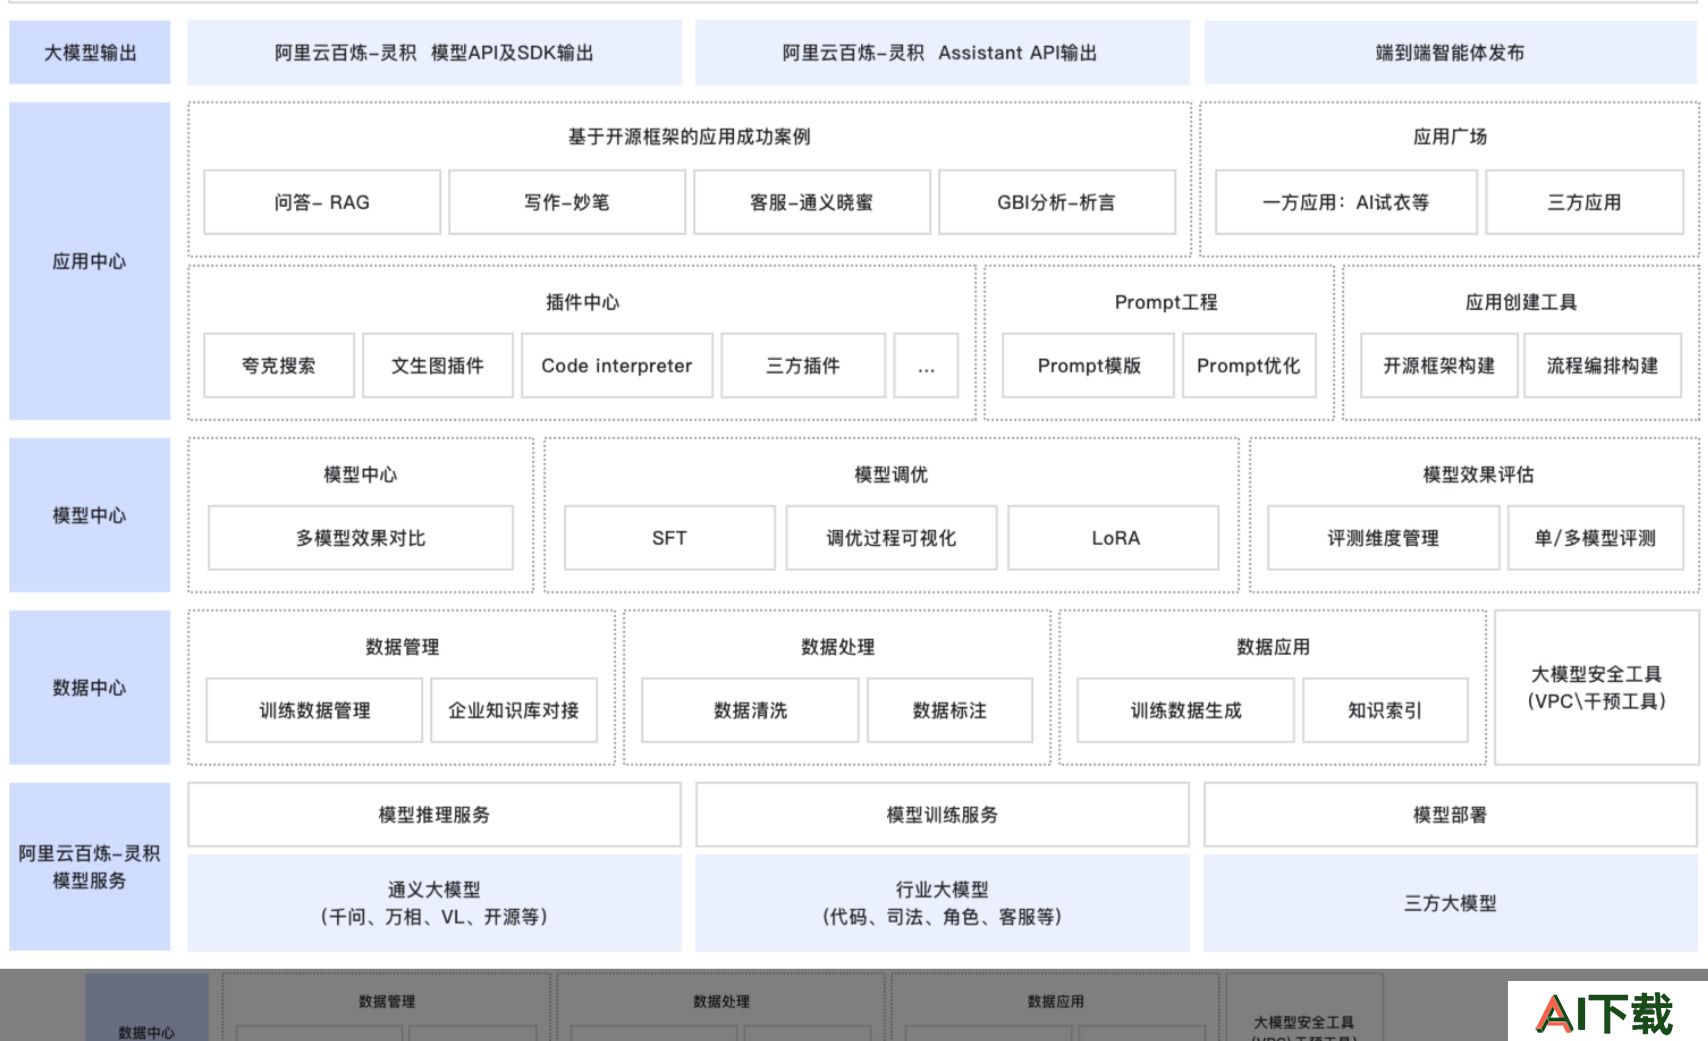Click the 模型推理服务 box

tap(434, 815)
